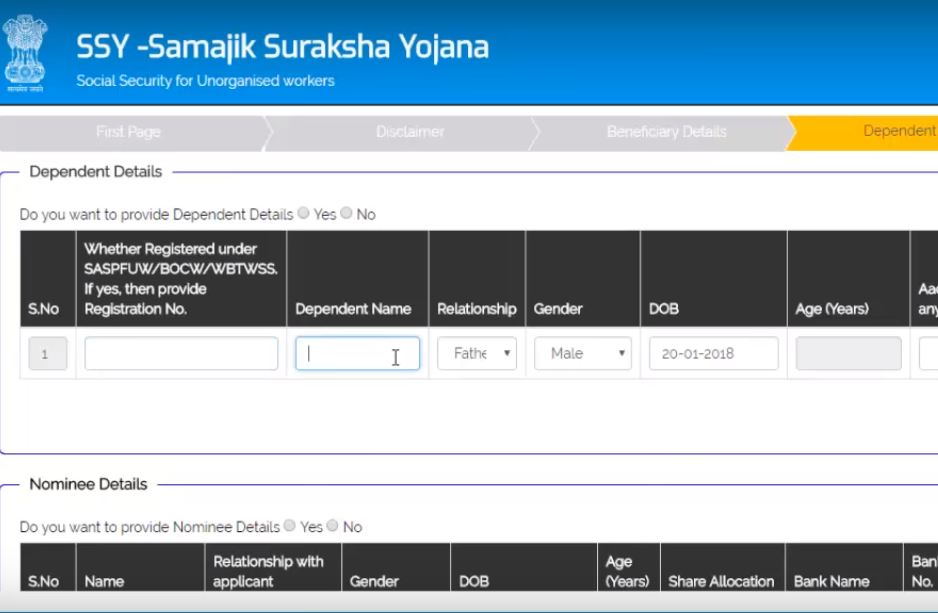The image size is (938, 613).
Task: Switch to the Disclaimer step
Action: (x=410, y=132)
